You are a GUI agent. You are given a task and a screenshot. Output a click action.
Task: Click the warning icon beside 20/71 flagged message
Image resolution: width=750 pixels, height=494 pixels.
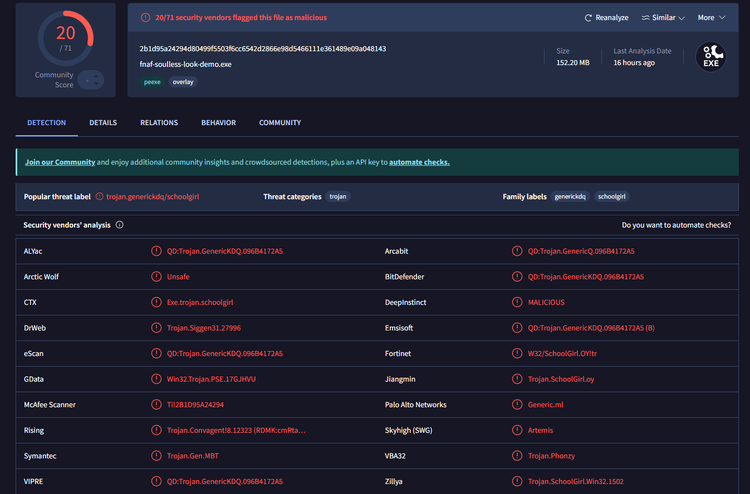[145, 18]
